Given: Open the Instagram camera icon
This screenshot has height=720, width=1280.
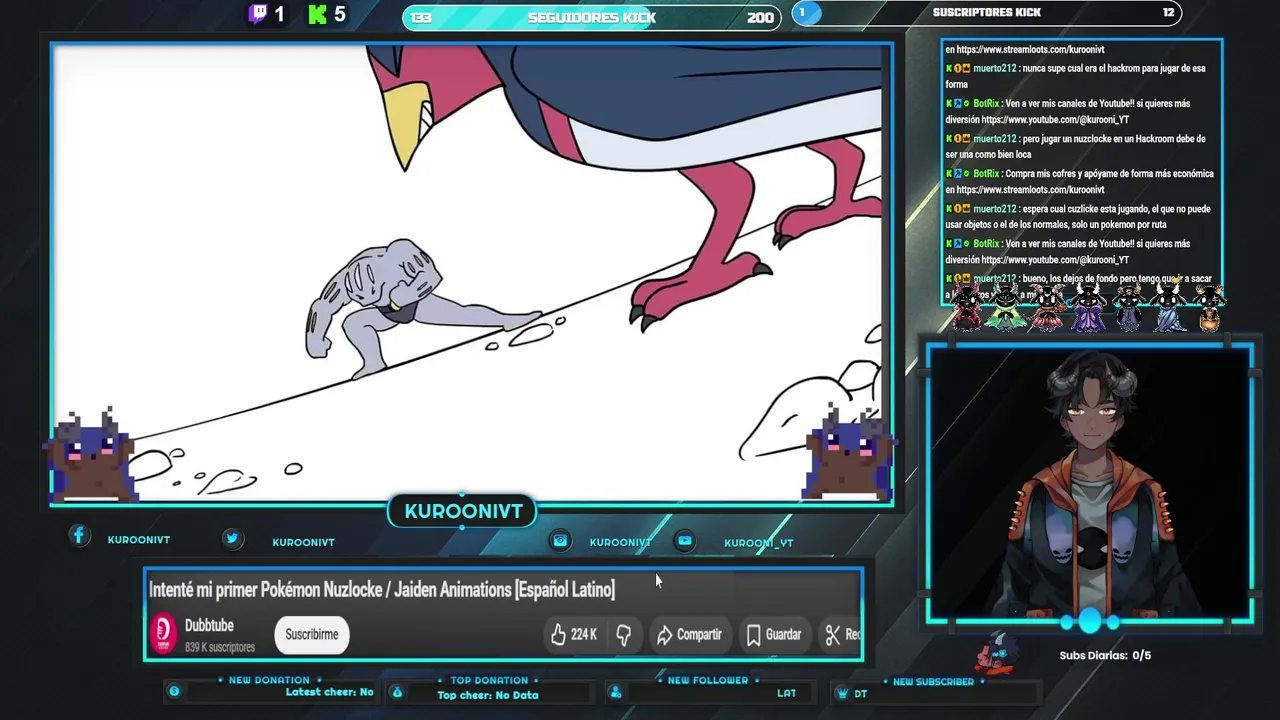Looking at the screenshot, I should tap(560, 540).
